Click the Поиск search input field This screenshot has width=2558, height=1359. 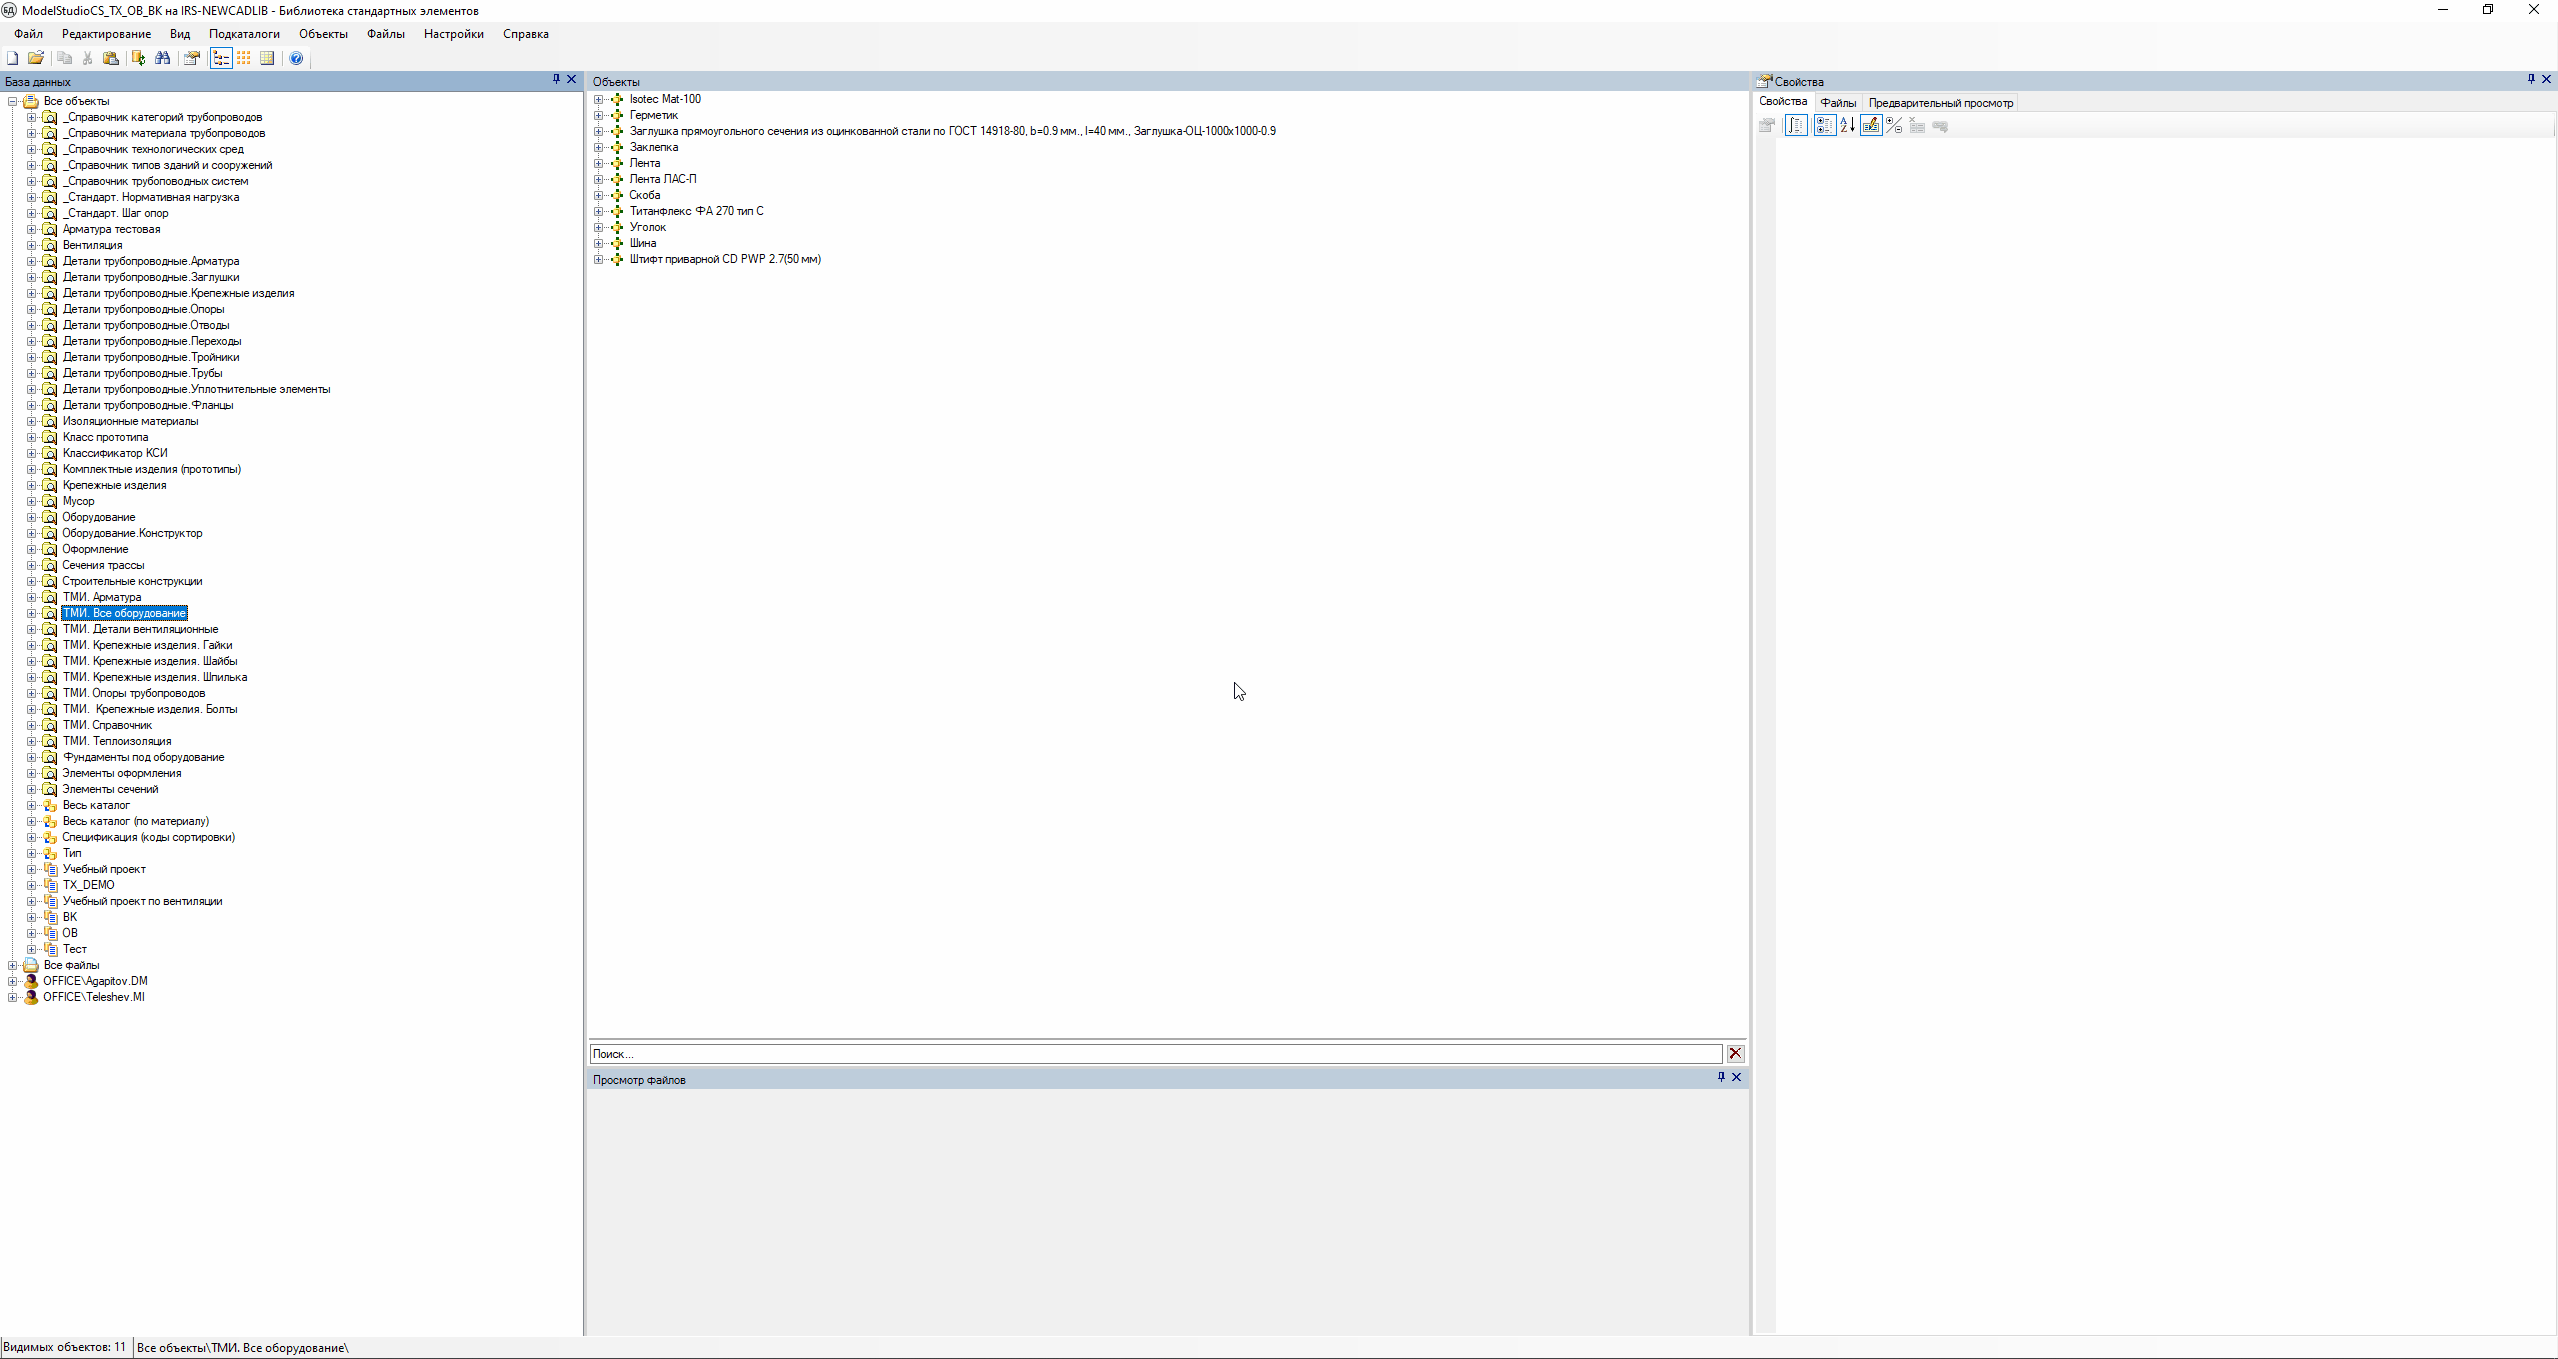(x=1155, y=1053)
